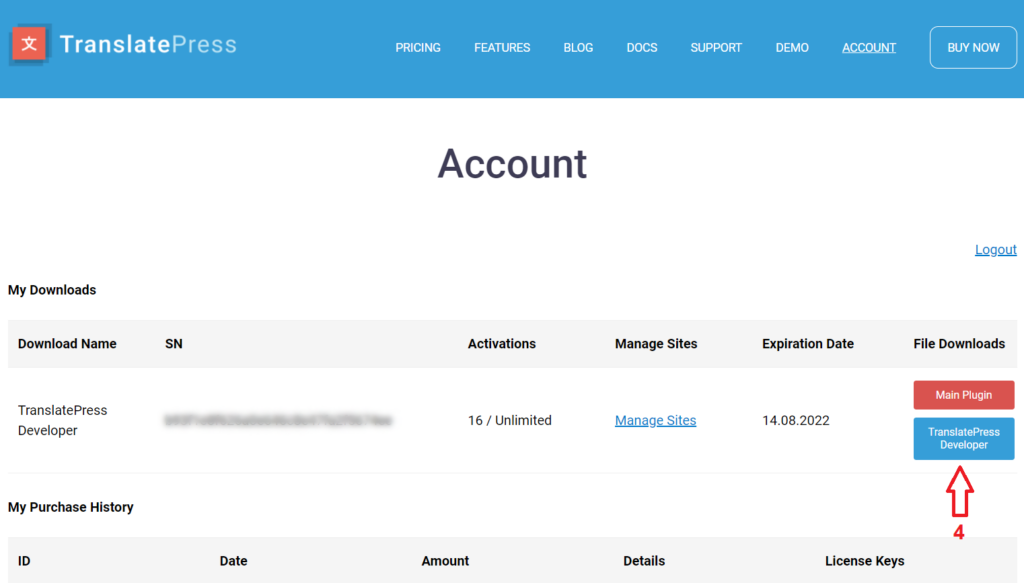Navigate to Docs
The height and width of the screenshot is (583, 1024).
click(642, 48)
